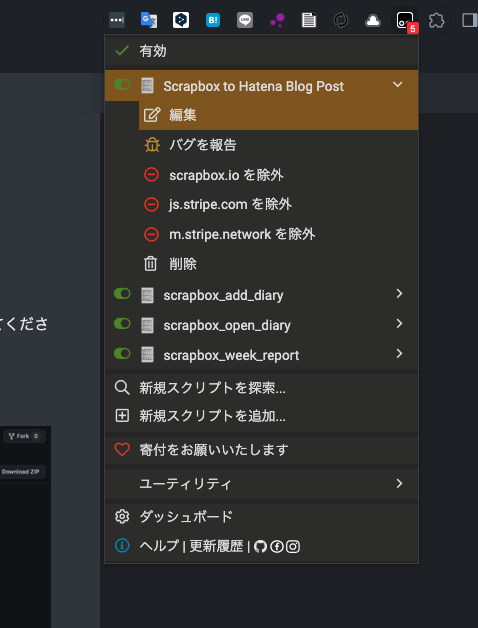The height and width of the screenshot is (628, 478).
Task: Click the scrapbox_add_diary script name
Action: point(223,295)
